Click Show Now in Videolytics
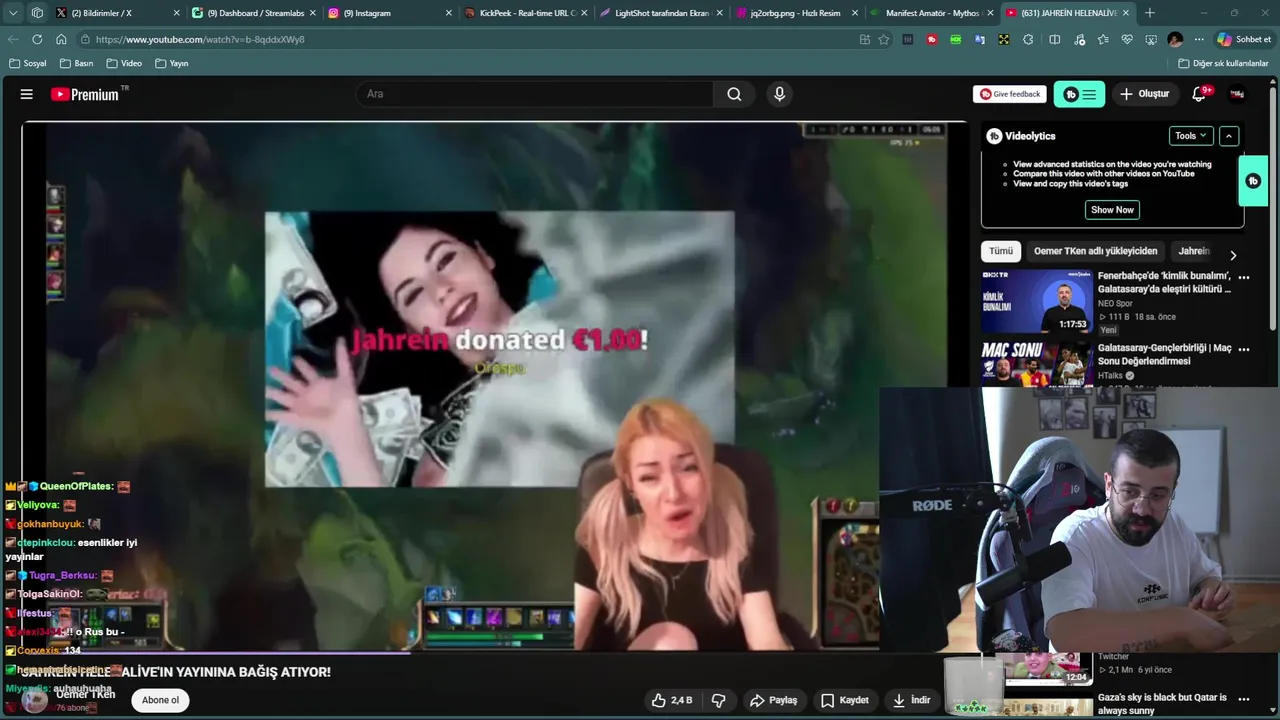This screenshot has width=1280, height=720. click(x=1112, y=210)
